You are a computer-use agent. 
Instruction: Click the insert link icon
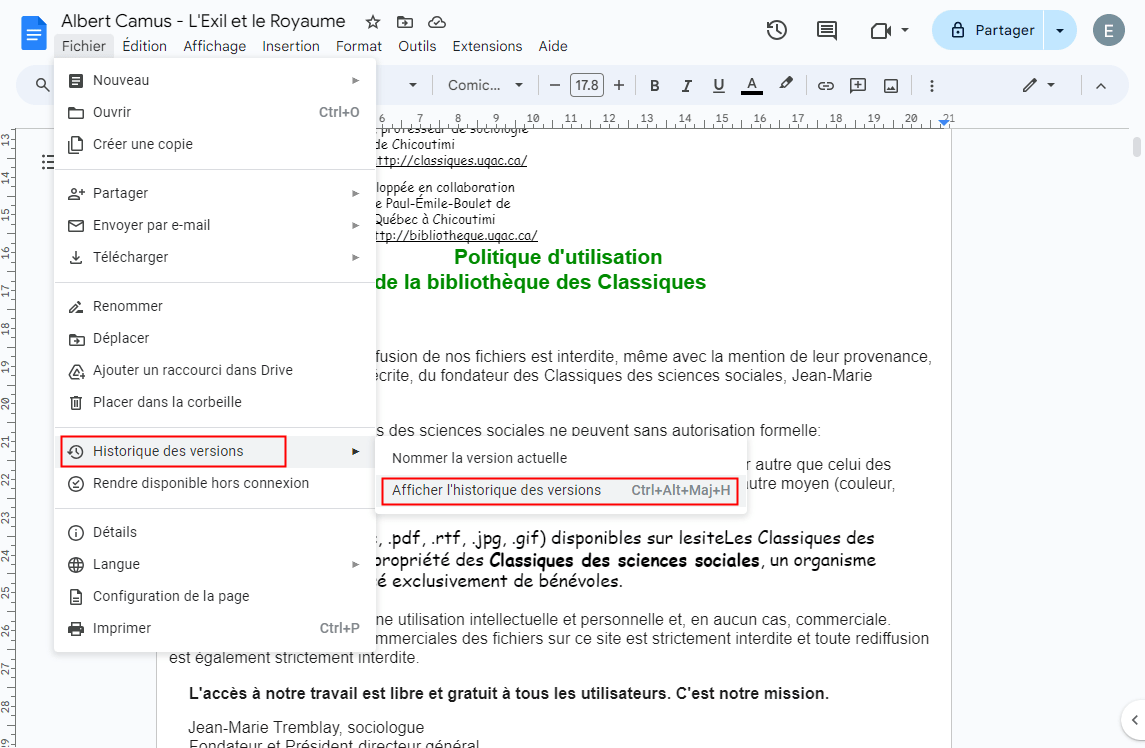(x=826, y=86)
